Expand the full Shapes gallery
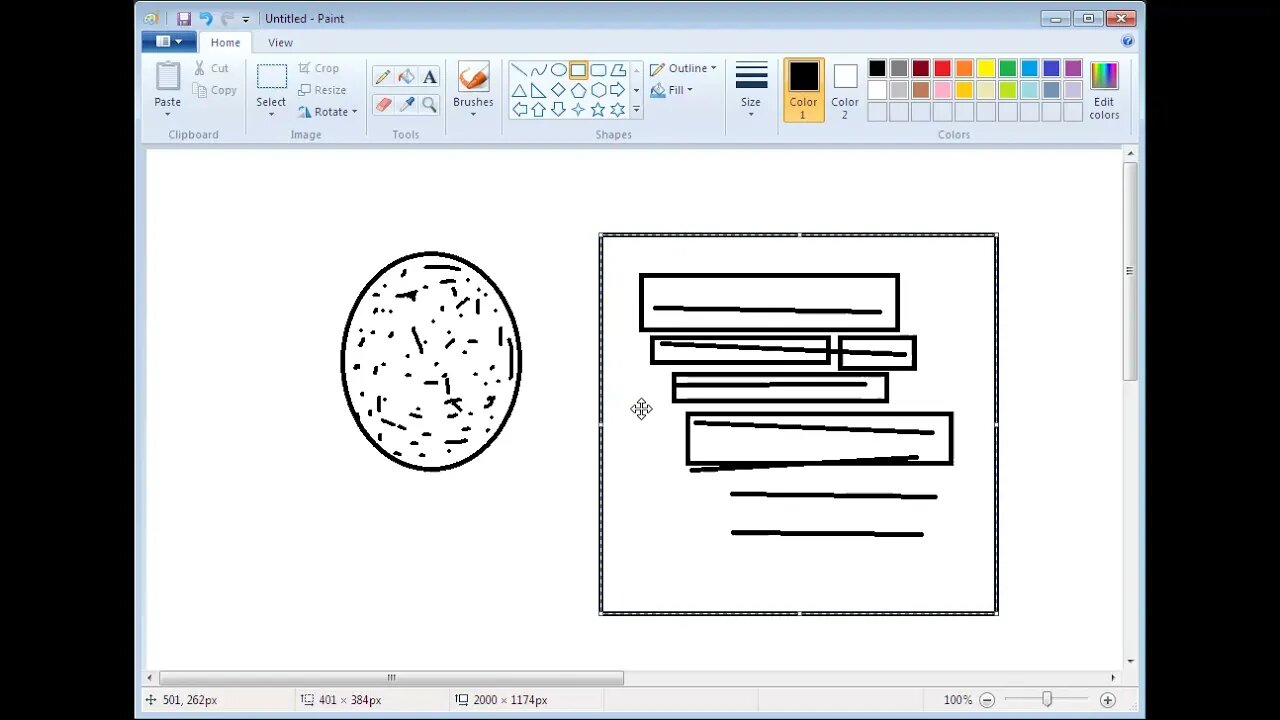This screenshot has width=1280, height=720. click(636, 110)
